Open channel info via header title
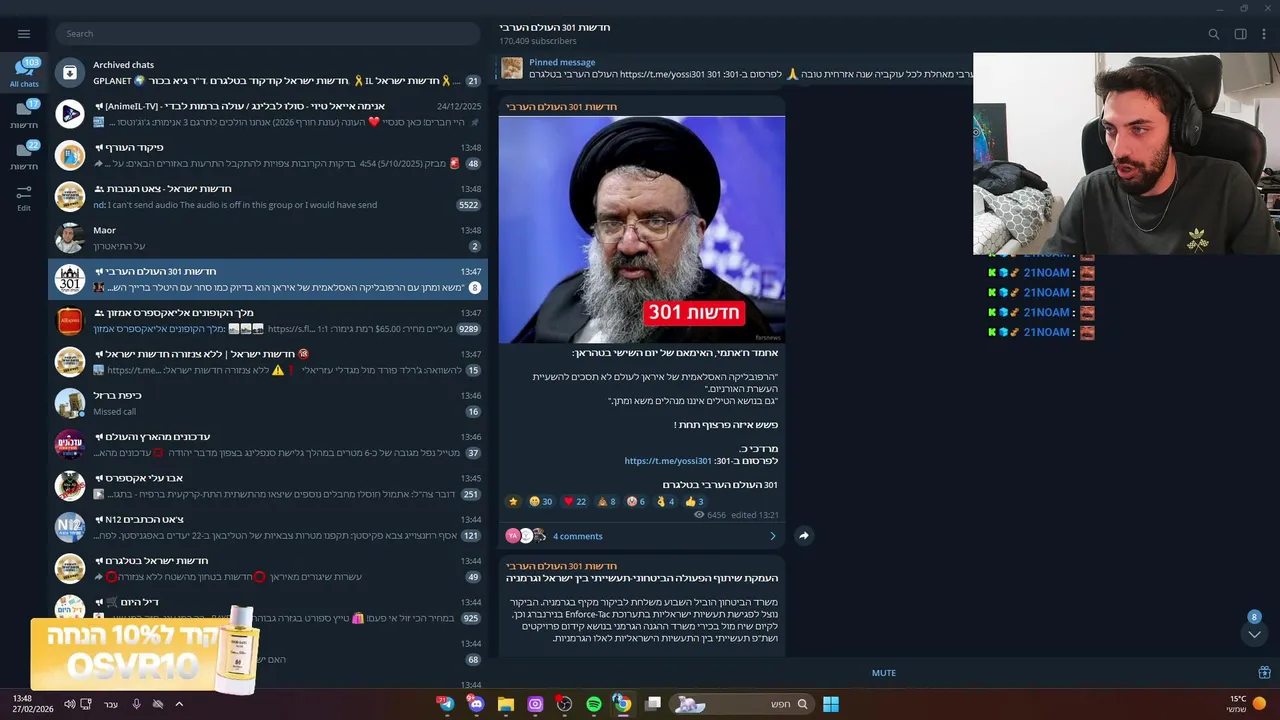 point(555,27)
